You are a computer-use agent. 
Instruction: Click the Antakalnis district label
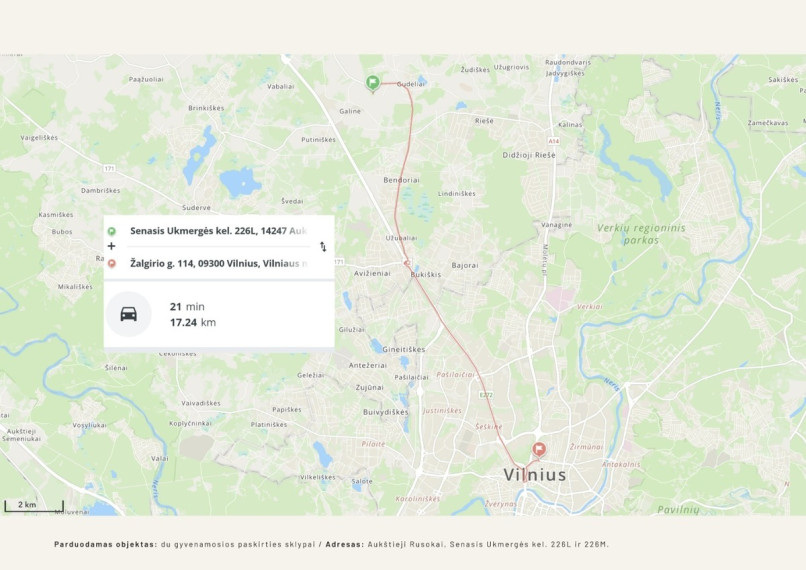[621, 464]
